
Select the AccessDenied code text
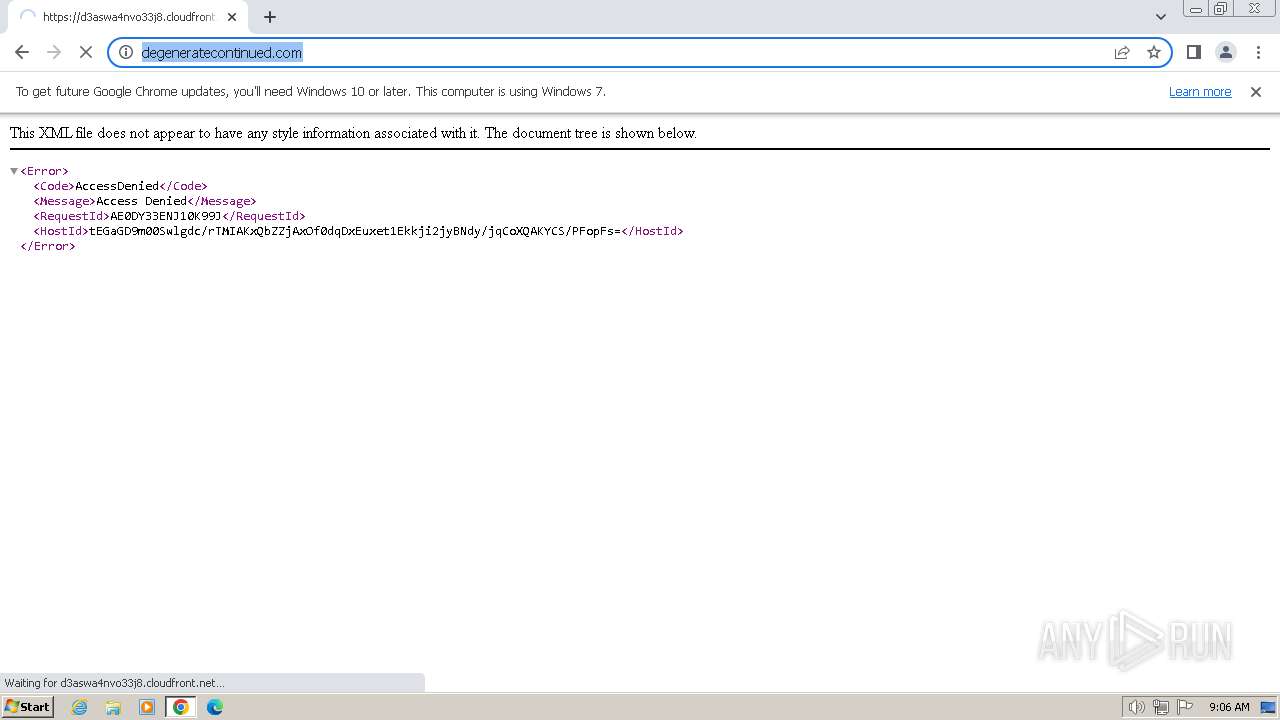(117, 186)
